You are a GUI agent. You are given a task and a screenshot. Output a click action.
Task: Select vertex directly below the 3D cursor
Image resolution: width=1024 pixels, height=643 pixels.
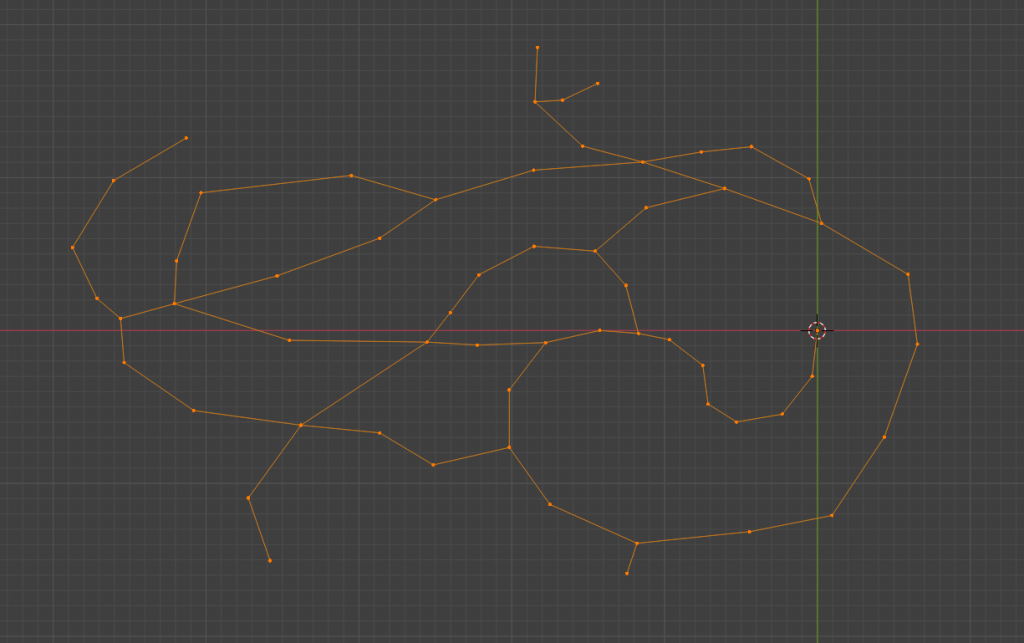pyautogui.click(x=812, y=377)
